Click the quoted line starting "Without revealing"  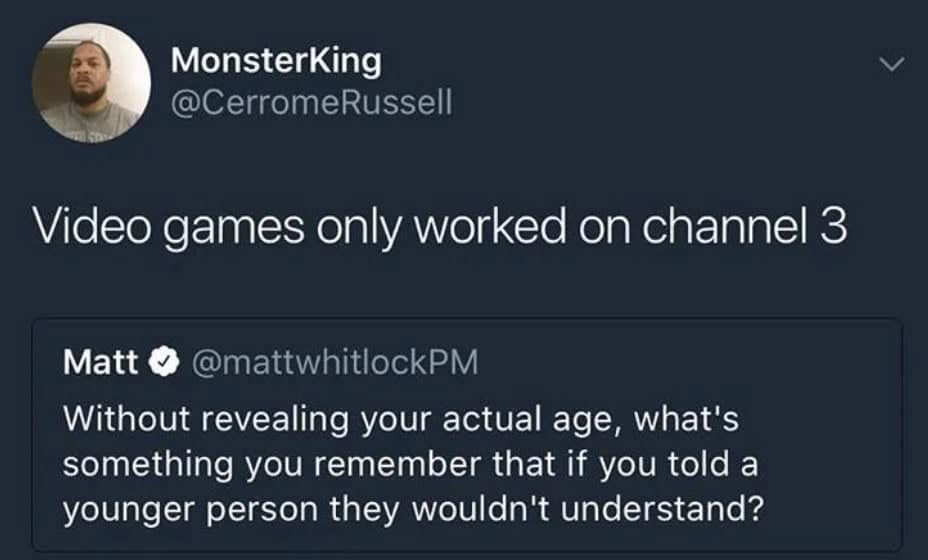[400, 418]
